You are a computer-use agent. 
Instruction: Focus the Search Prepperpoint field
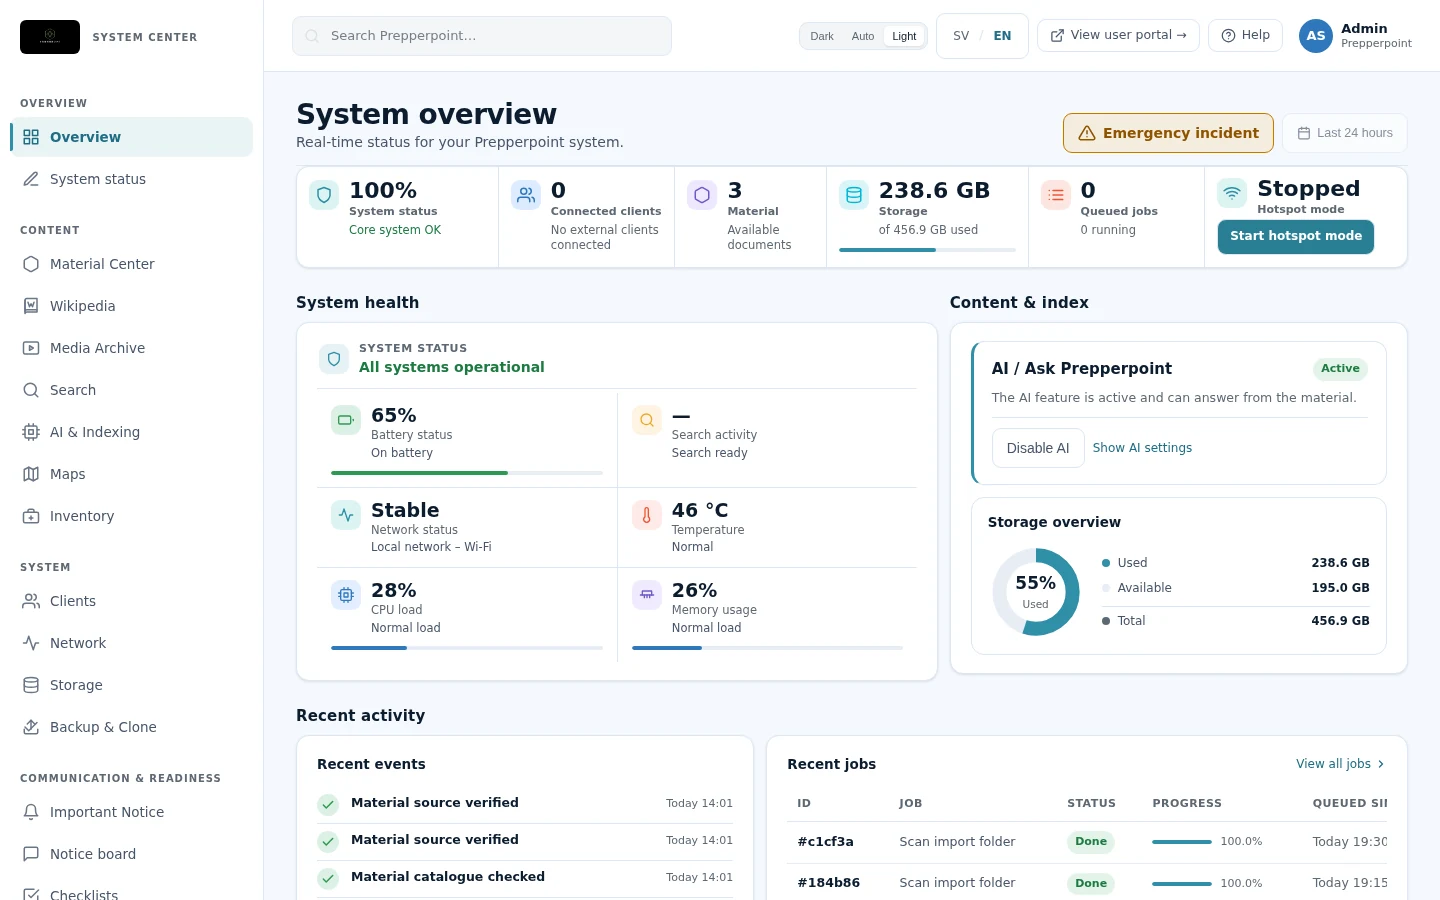[482, 36]
